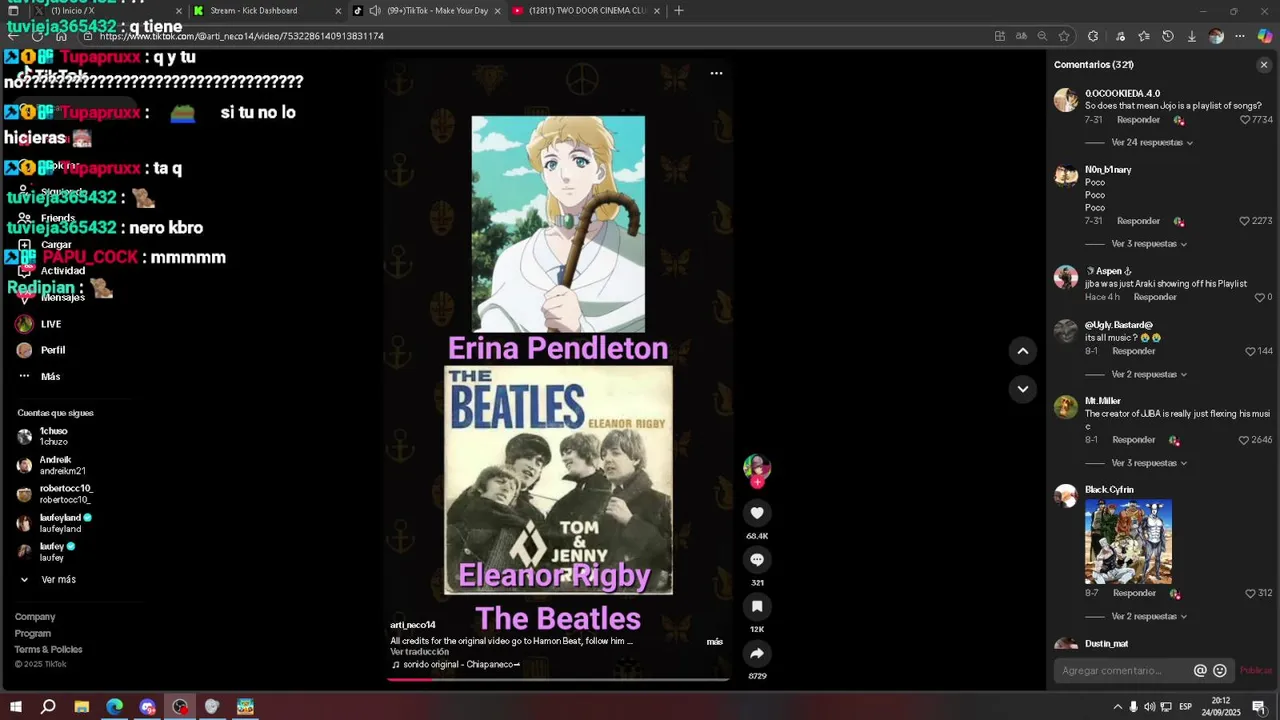Open Windows Start menu
This screenshot has width=1280, height=720.
pos(15,707)
